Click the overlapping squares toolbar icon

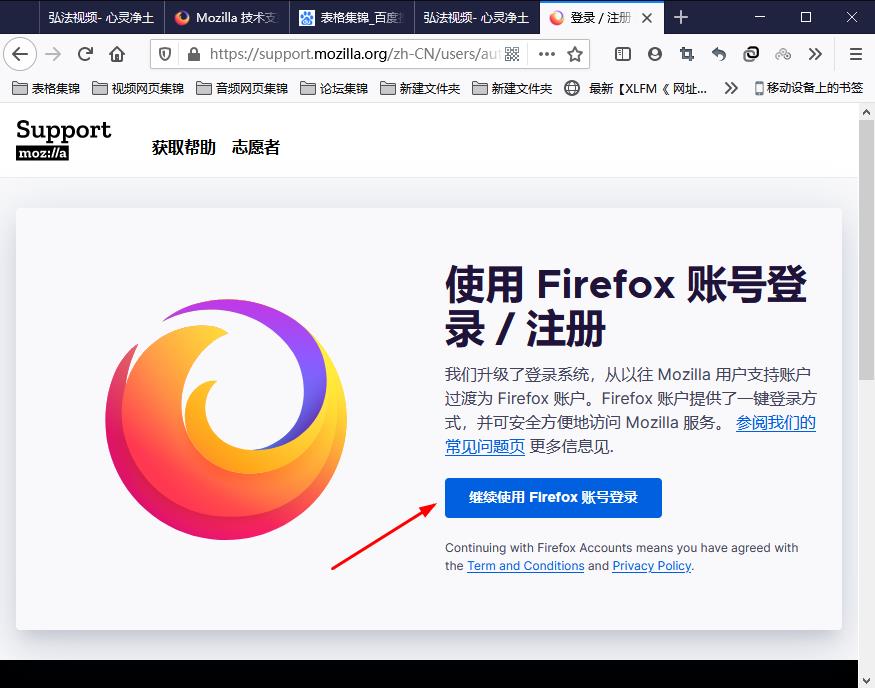click(x=751, y=54)
